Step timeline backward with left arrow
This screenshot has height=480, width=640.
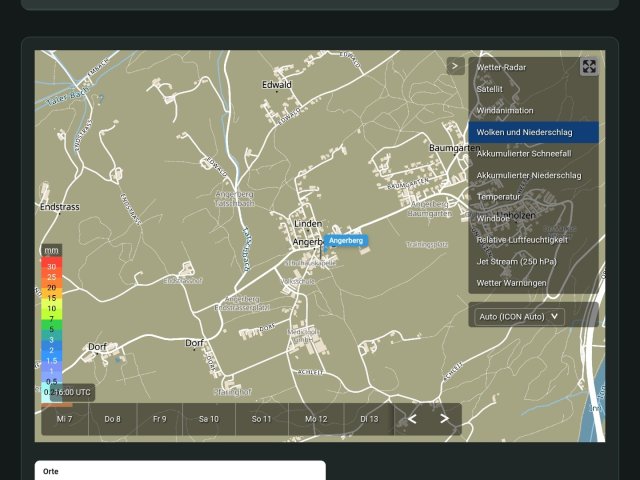(412, 419)
